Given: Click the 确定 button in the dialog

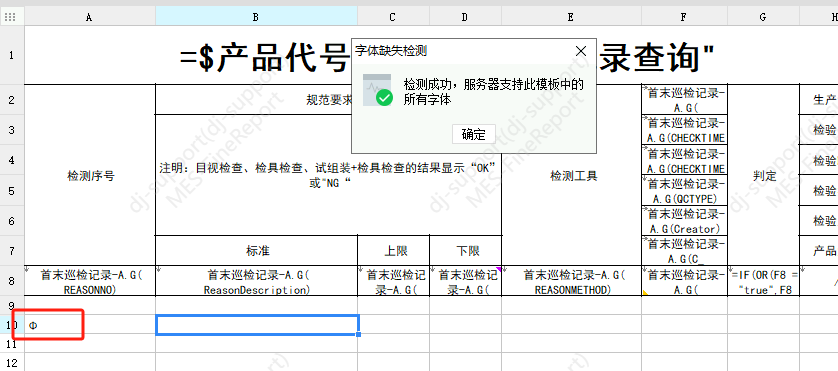Looking at the screenshot, I should click(x=474, y=134).
